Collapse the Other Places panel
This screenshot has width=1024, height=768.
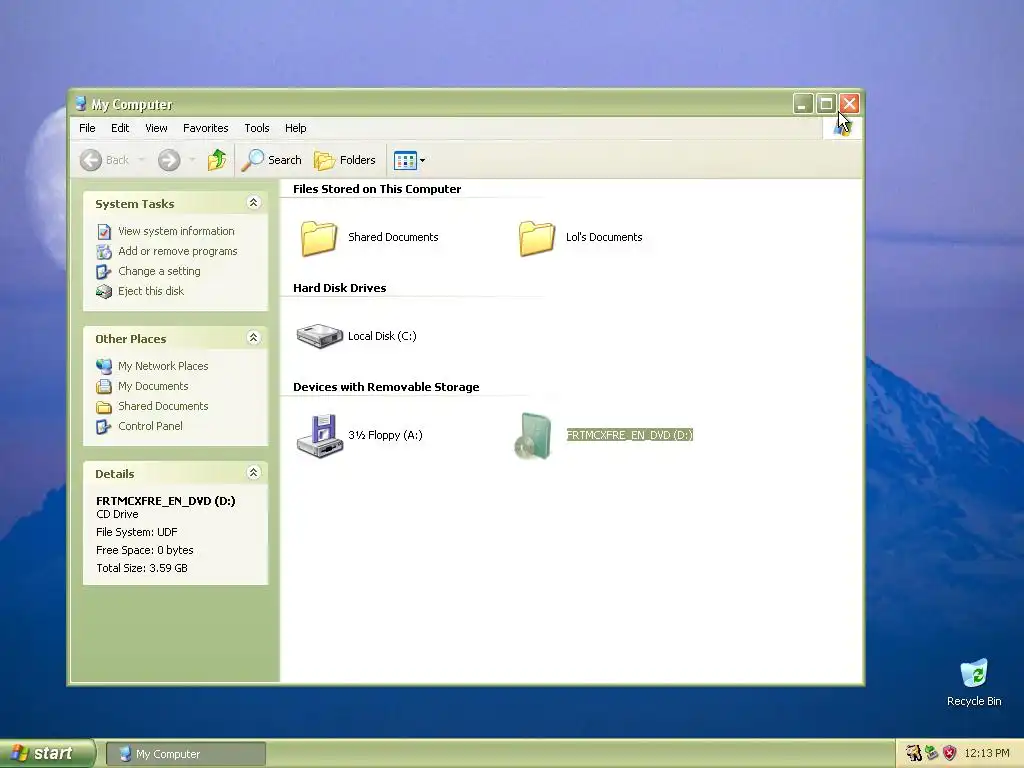(x=253, y=338)
